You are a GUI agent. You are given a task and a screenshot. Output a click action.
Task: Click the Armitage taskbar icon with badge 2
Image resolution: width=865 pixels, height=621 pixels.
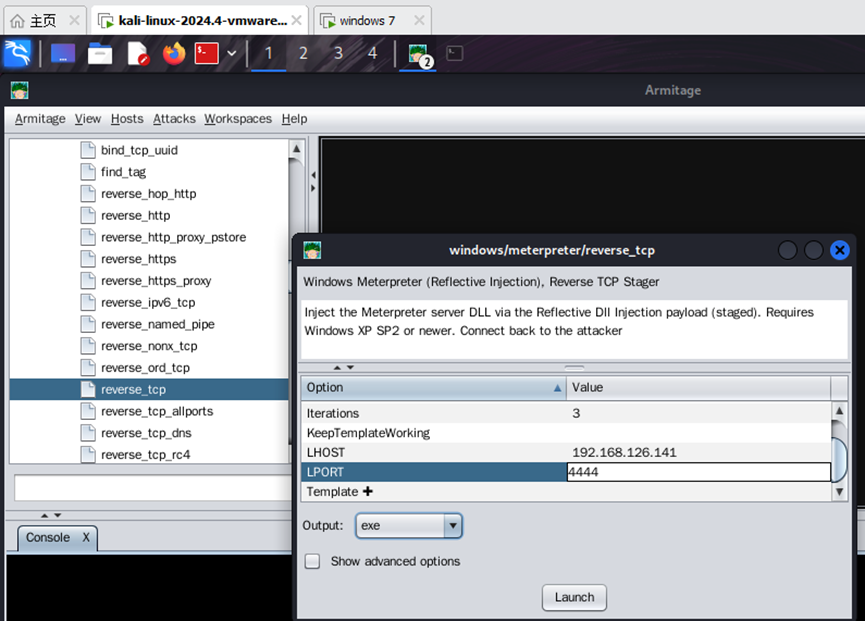coord(419,55)
